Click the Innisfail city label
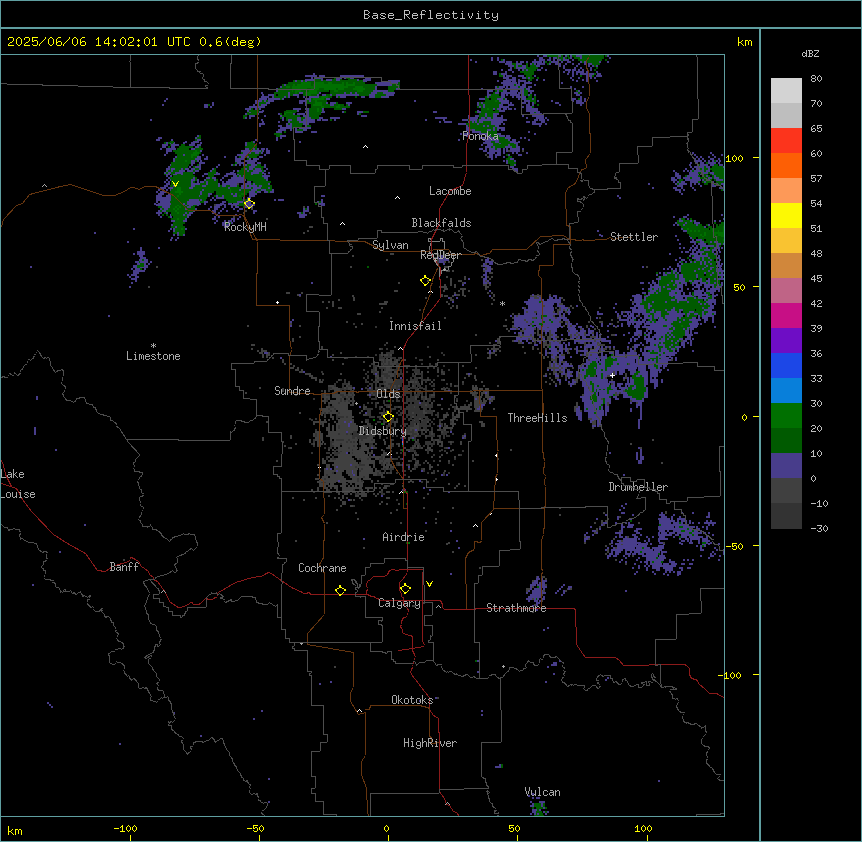862x842 pixels. (415, 326)
